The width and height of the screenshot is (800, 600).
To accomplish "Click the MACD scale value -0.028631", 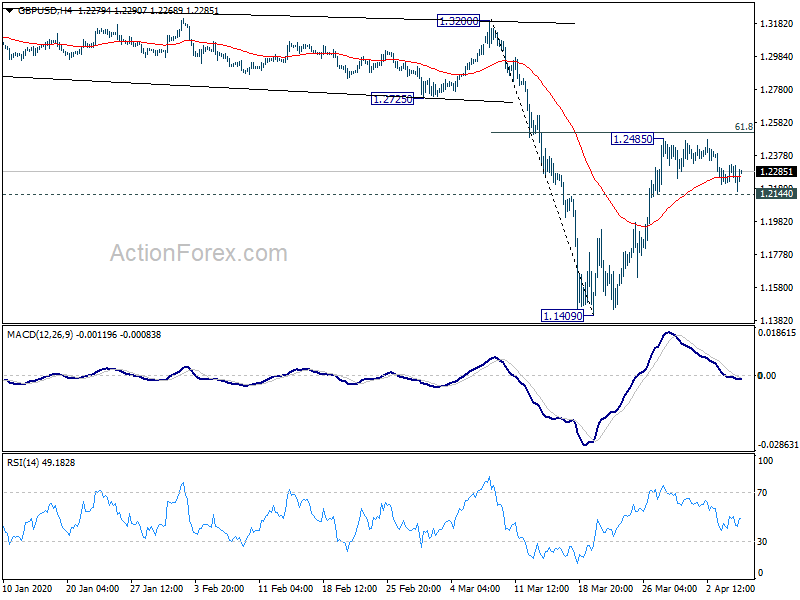I will point(778,445).
